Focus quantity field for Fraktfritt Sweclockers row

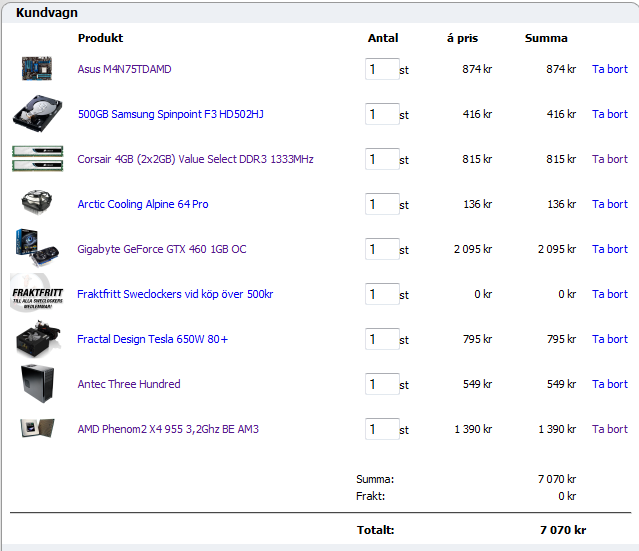click(x=381, y=294)
